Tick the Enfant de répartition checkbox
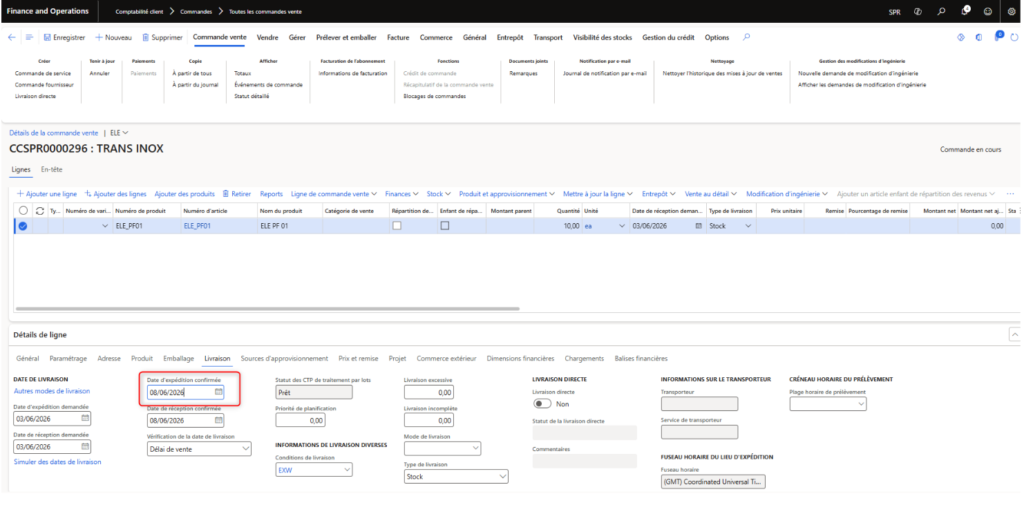This screenshot has height=505, width=1024. [445, 225]
